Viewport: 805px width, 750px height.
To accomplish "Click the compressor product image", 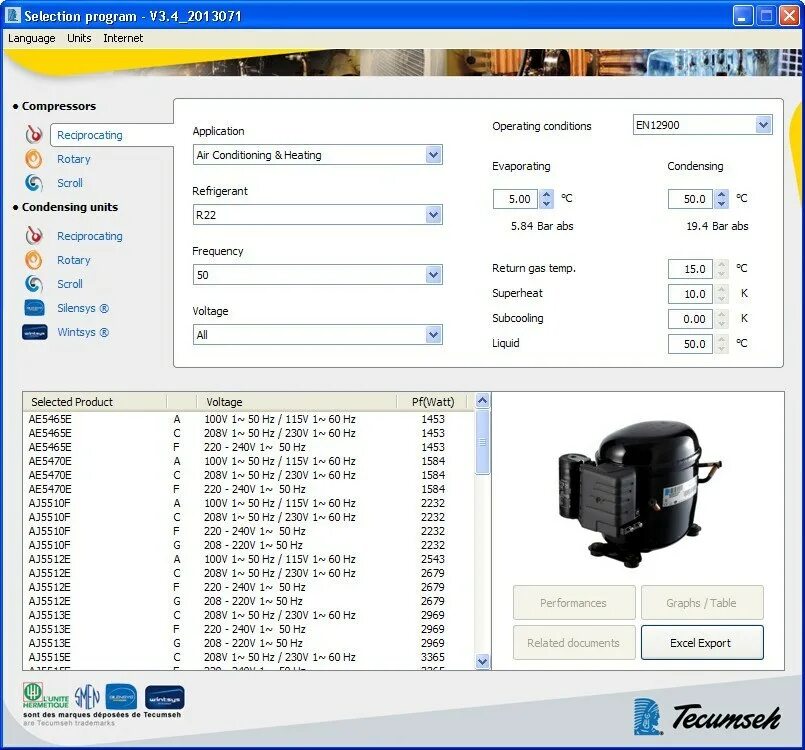I will point(641,495).
